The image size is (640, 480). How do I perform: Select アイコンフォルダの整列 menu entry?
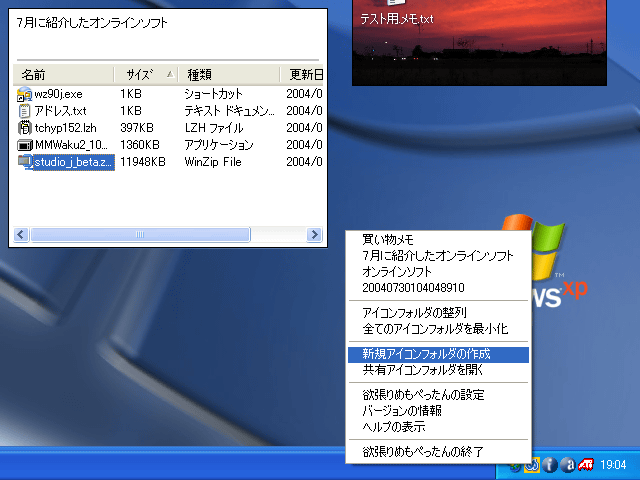(x=438, y=313)
